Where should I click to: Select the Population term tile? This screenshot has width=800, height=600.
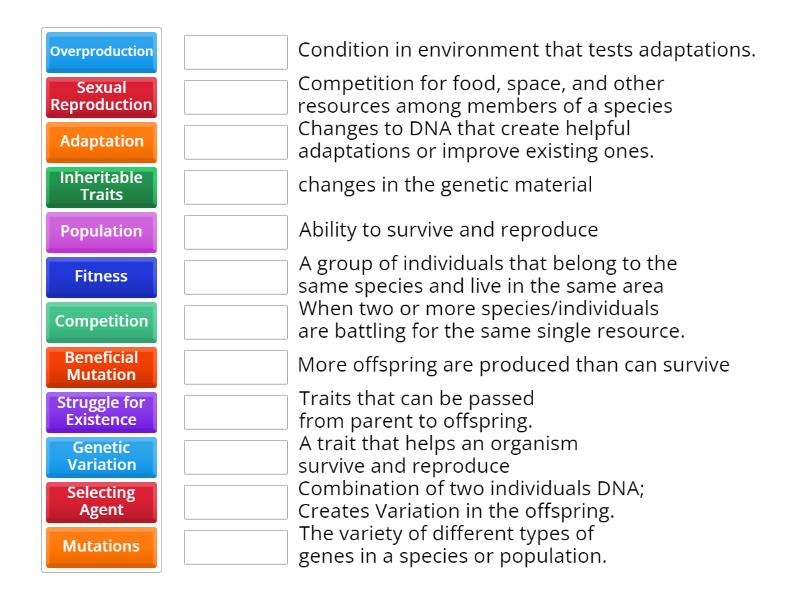100,232
